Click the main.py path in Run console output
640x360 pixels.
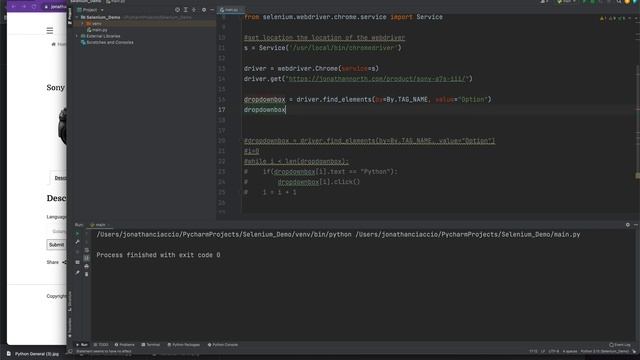468,235
